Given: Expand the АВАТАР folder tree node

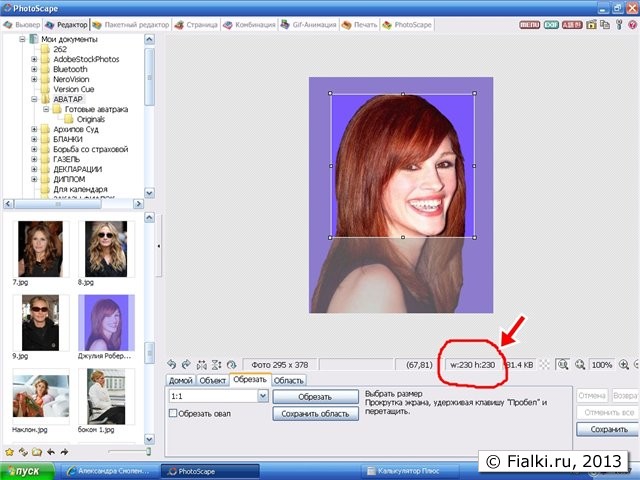Looking at the screenshot, I should pyautogui.click(x=34, y=99).
